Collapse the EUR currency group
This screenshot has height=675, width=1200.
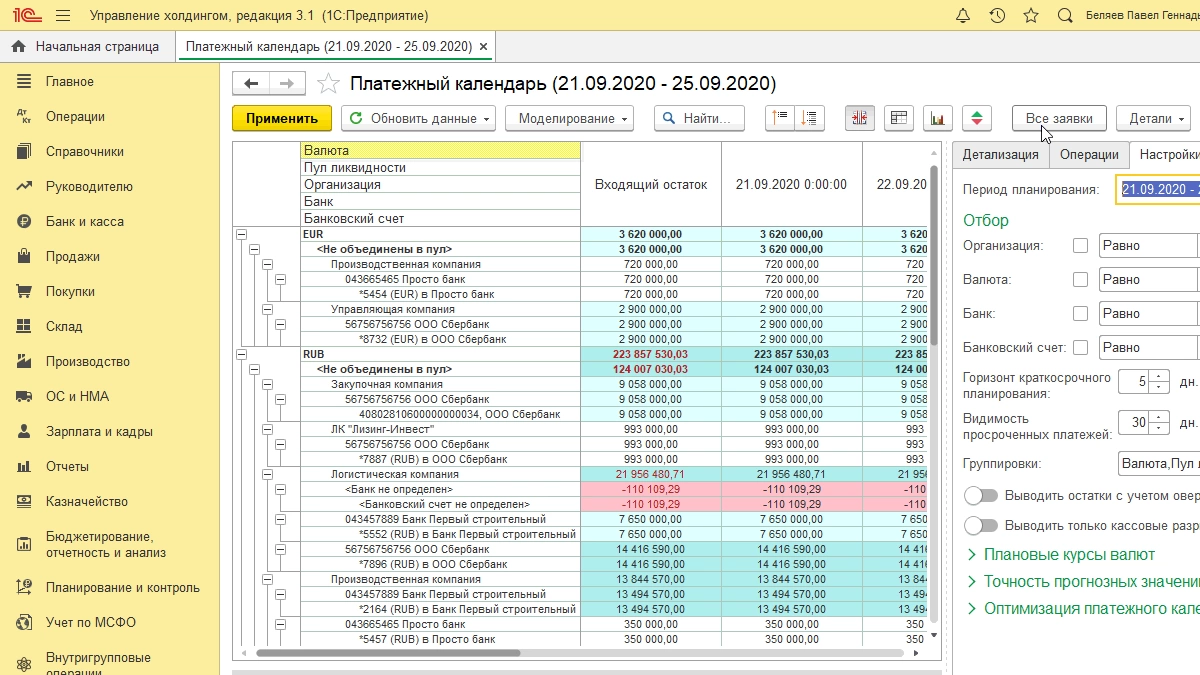click(240, 235)
